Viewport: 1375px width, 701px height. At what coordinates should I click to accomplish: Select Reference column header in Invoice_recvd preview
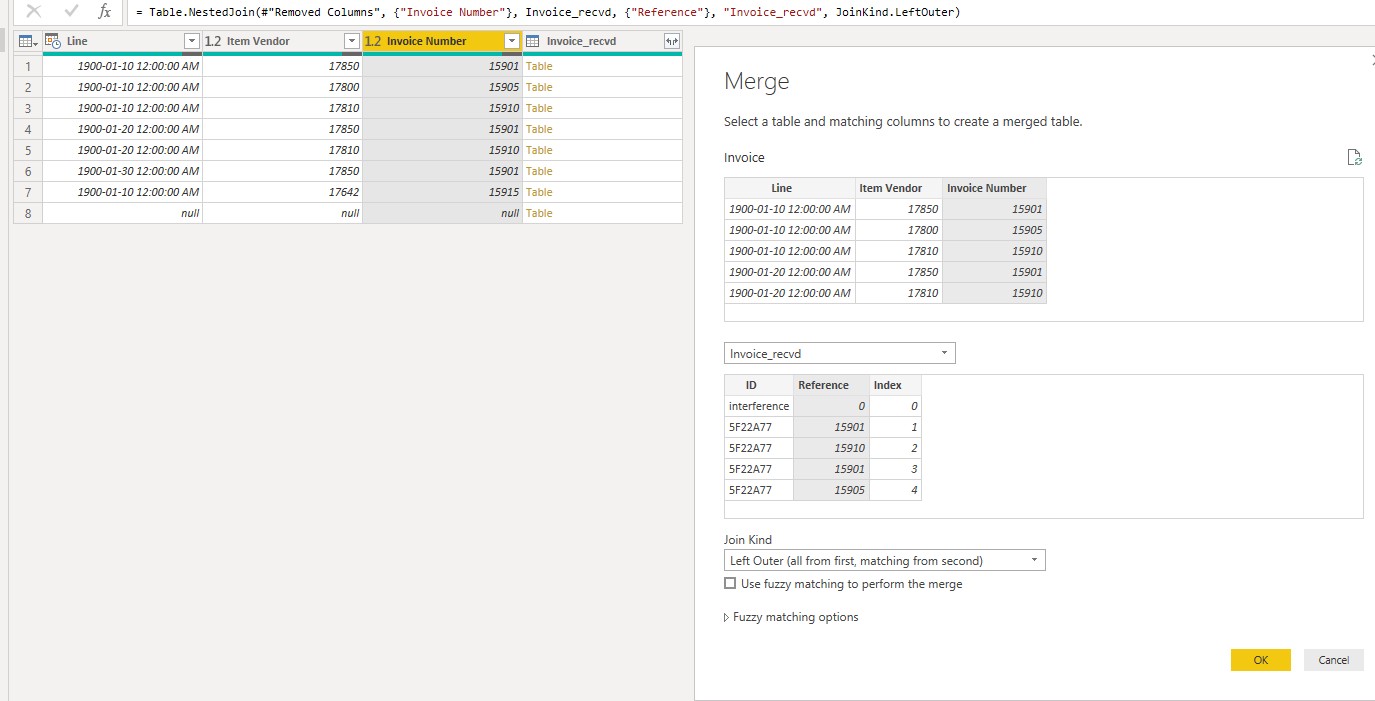point(831,385)
